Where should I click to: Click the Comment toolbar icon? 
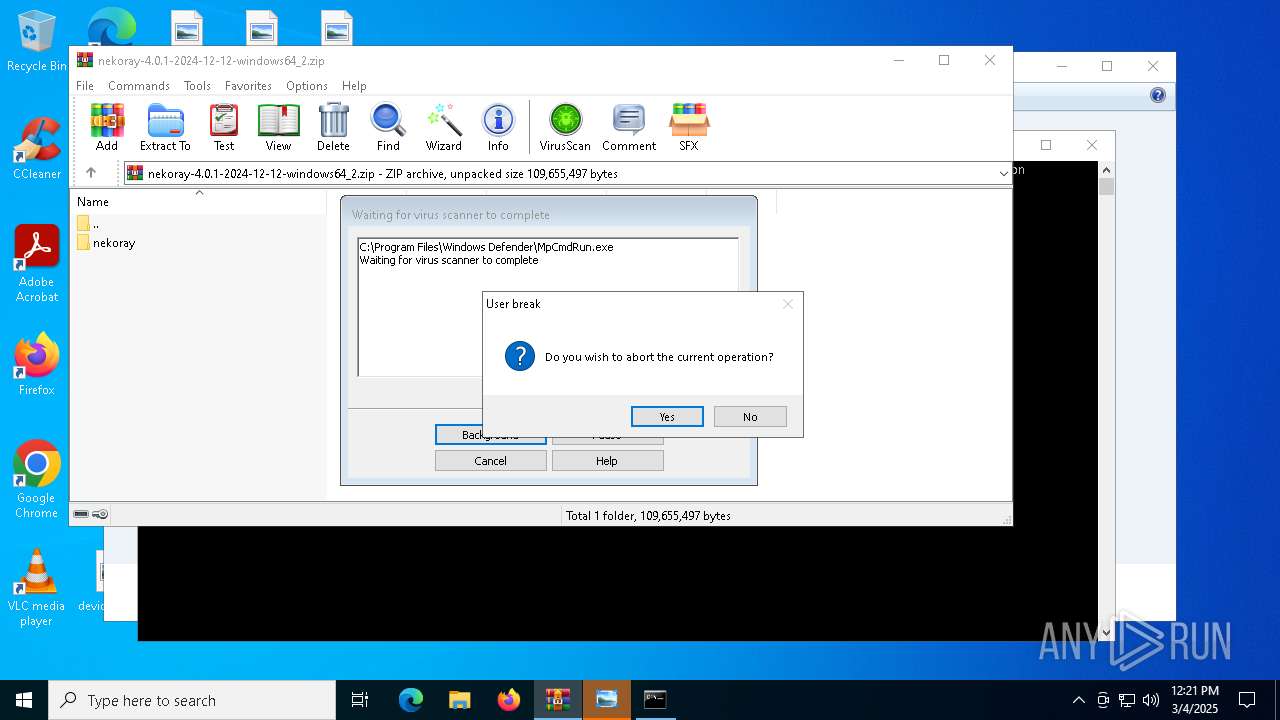tap(629, 127)
